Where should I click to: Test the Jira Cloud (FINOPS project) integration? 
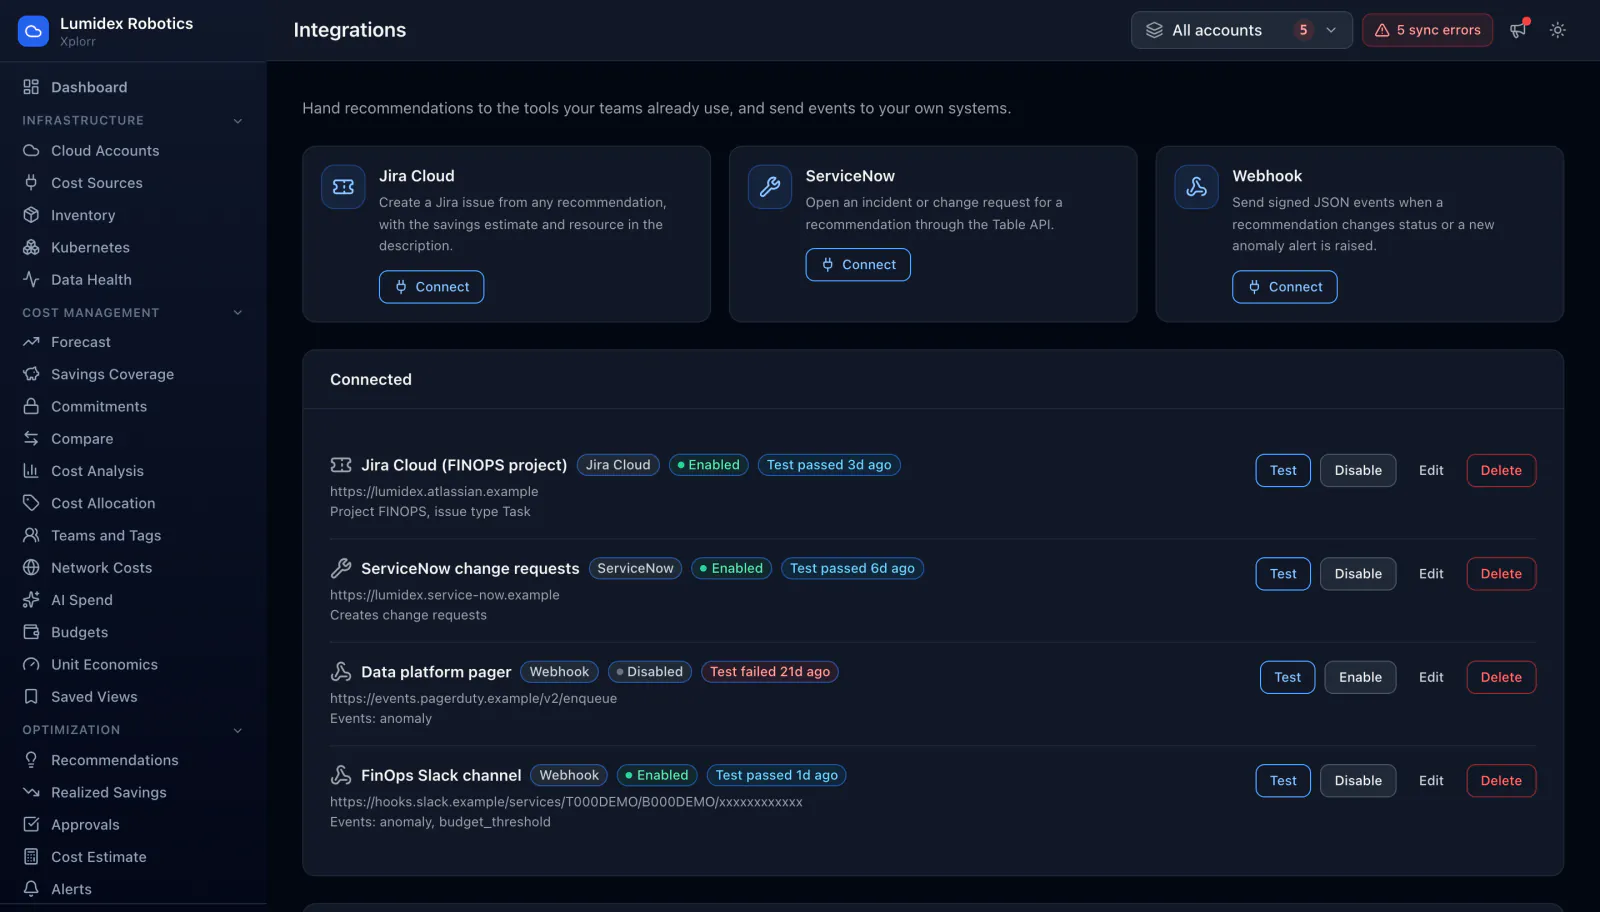(1283, 471)
